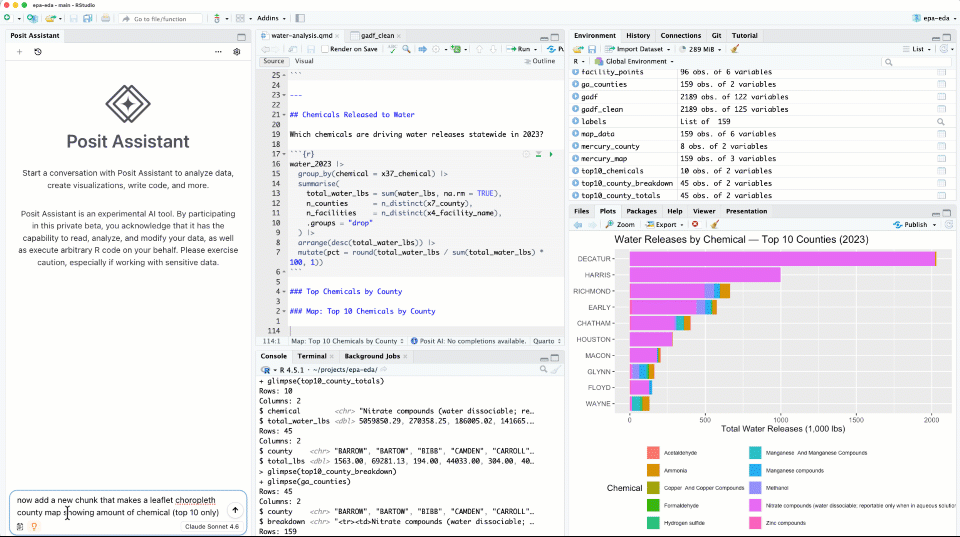Click the insert new chunk green icon

(x=456, y=49)
